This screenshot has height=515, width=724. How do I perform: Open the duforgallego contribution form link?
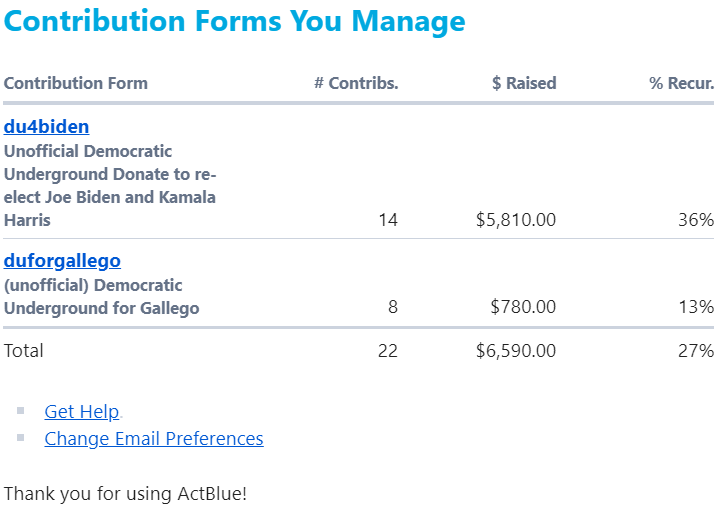(x=62, y=261)
